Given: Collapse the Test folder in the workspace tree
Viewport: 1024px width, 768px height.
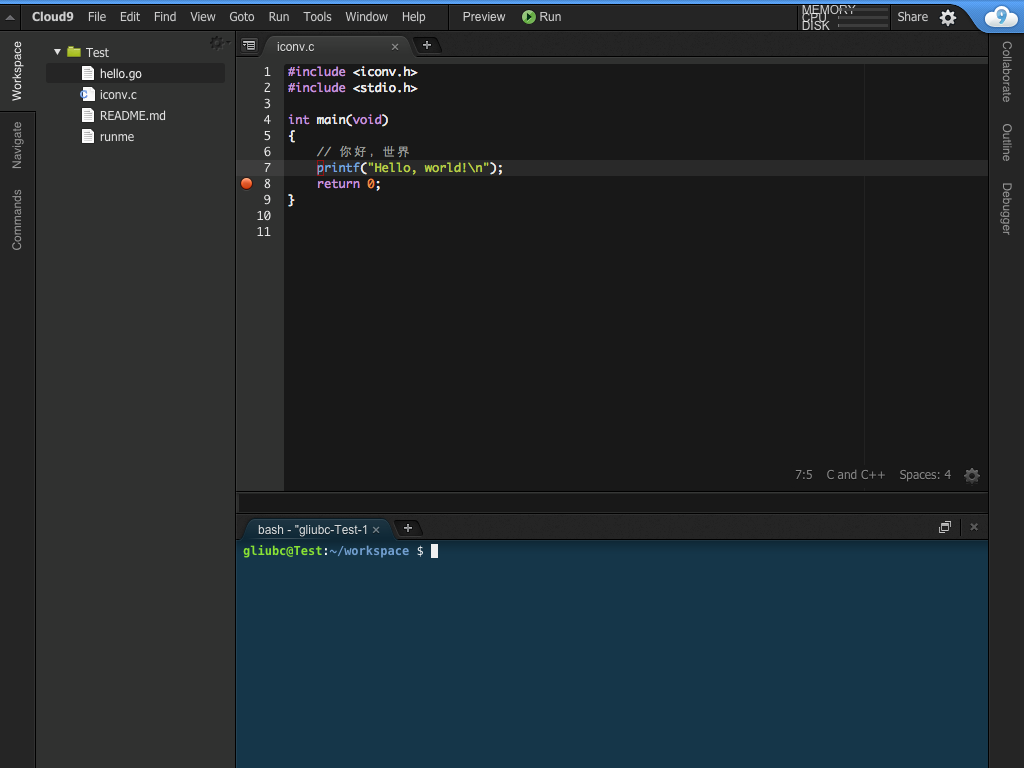Looking at the screenshot, I should coord(57,51).
